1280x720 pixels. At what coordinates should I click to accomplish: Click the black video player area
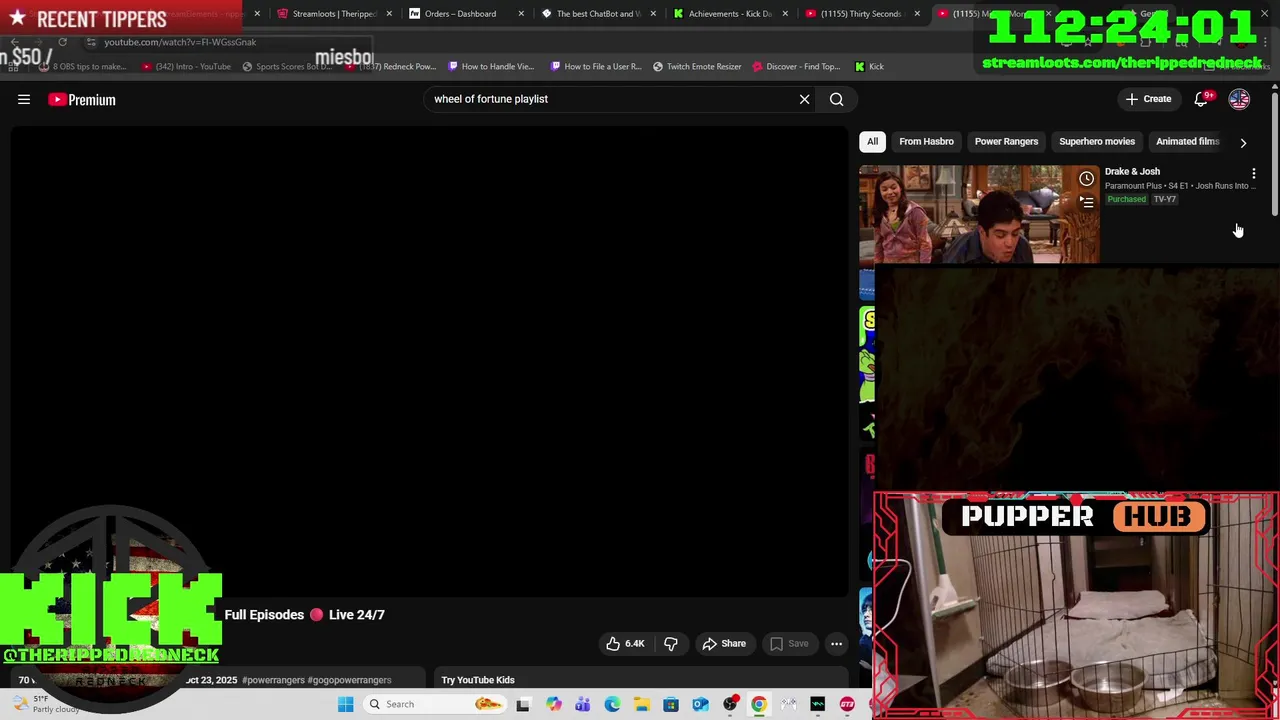point(429,360)
